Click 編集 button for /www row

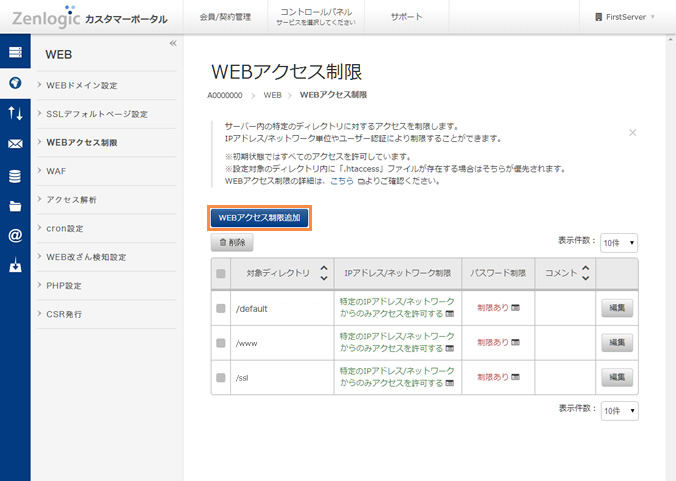pyautogui.click(x=617, y=343)
